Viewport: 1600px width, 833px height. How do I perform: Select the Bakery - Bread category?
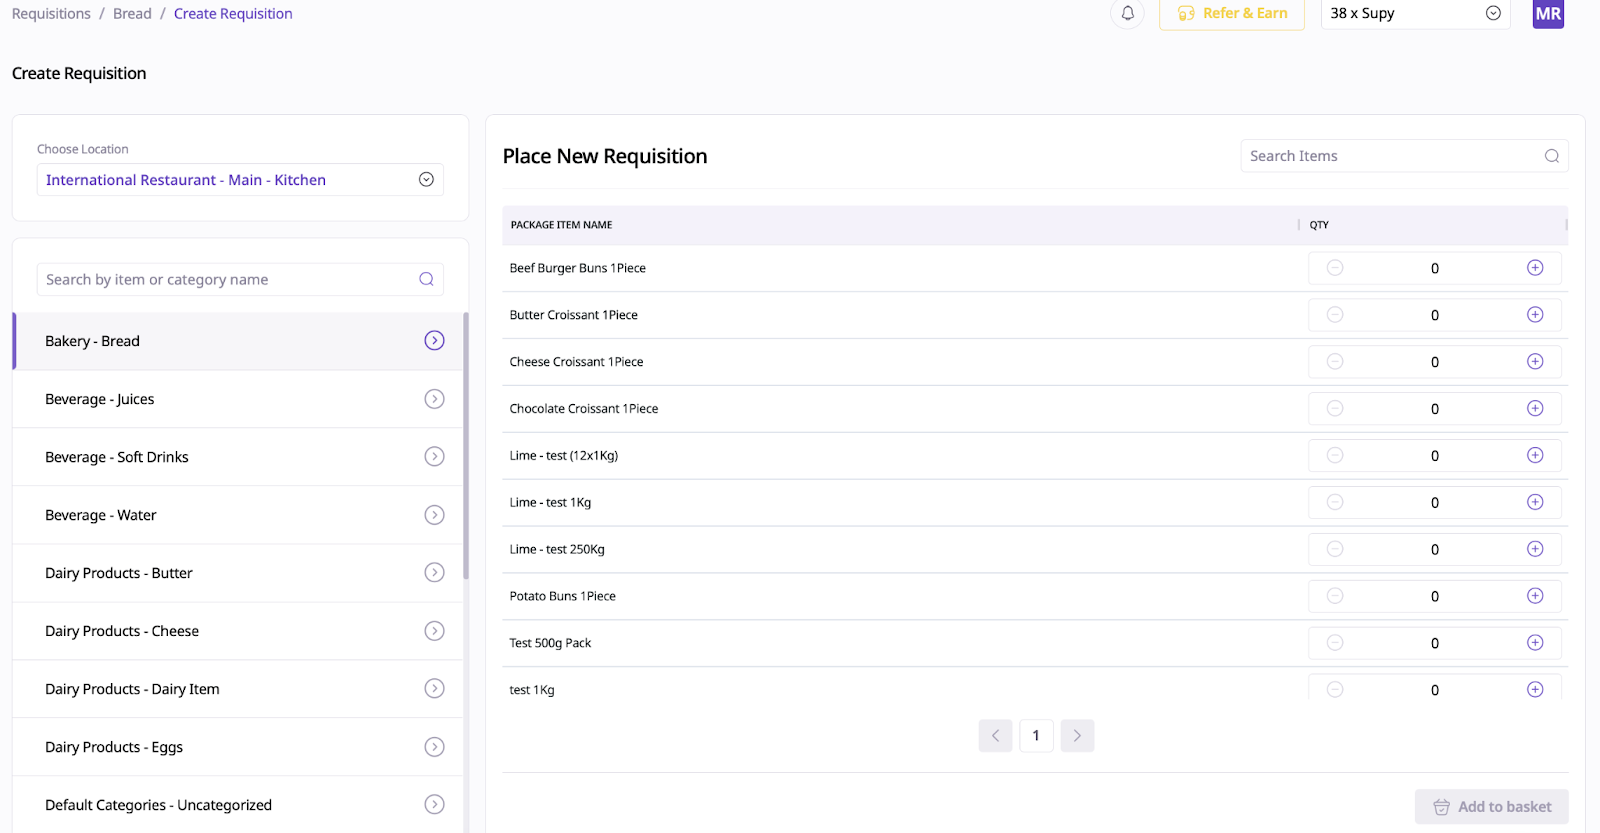coord(238,341)
